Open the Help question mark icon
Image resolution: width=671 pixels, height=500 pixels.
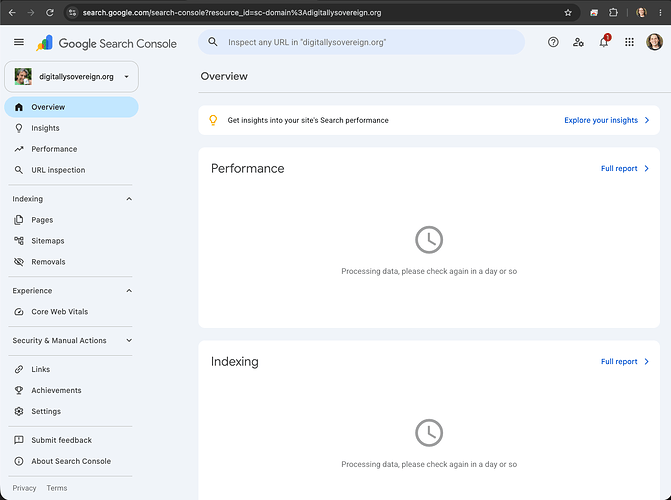[553, 42]
